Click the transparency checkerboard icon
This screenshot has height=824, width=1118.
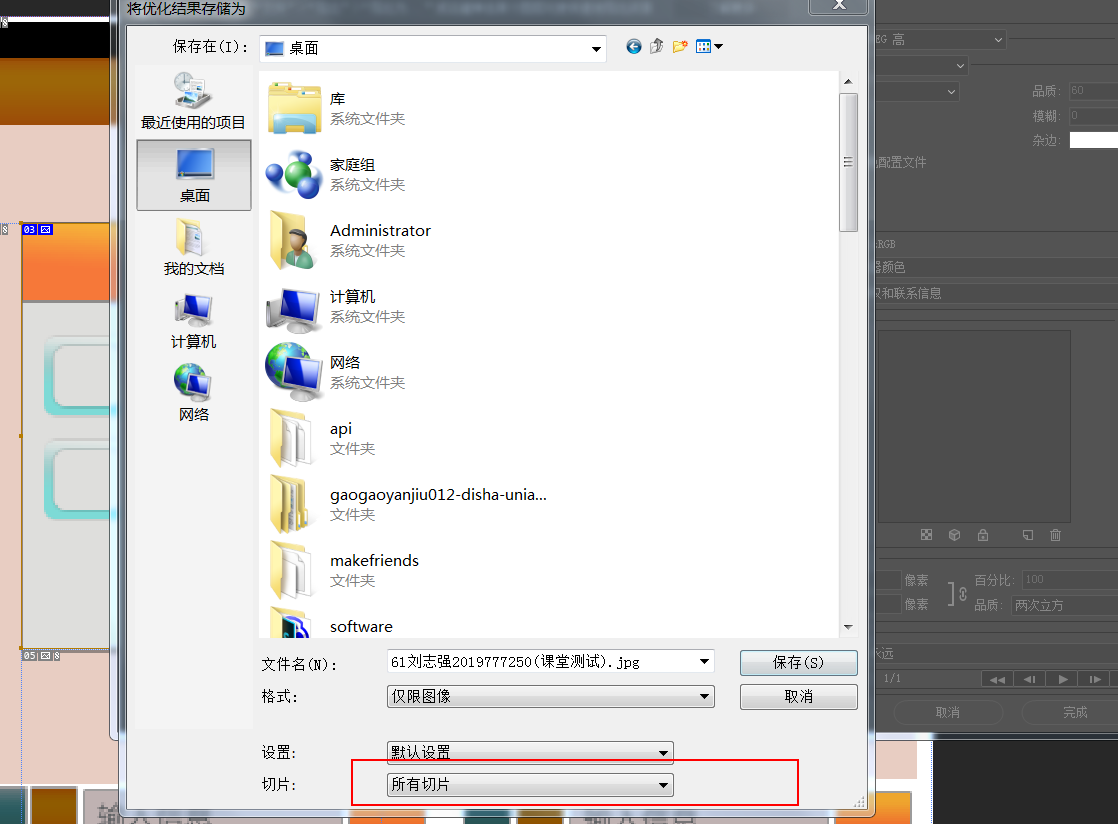[x=926, y=535]
